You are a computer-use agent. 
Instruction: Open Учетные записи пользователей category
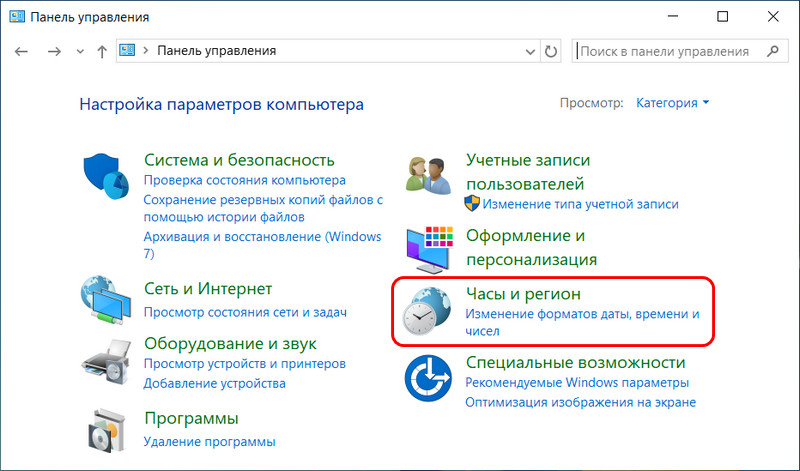point(528,172)
